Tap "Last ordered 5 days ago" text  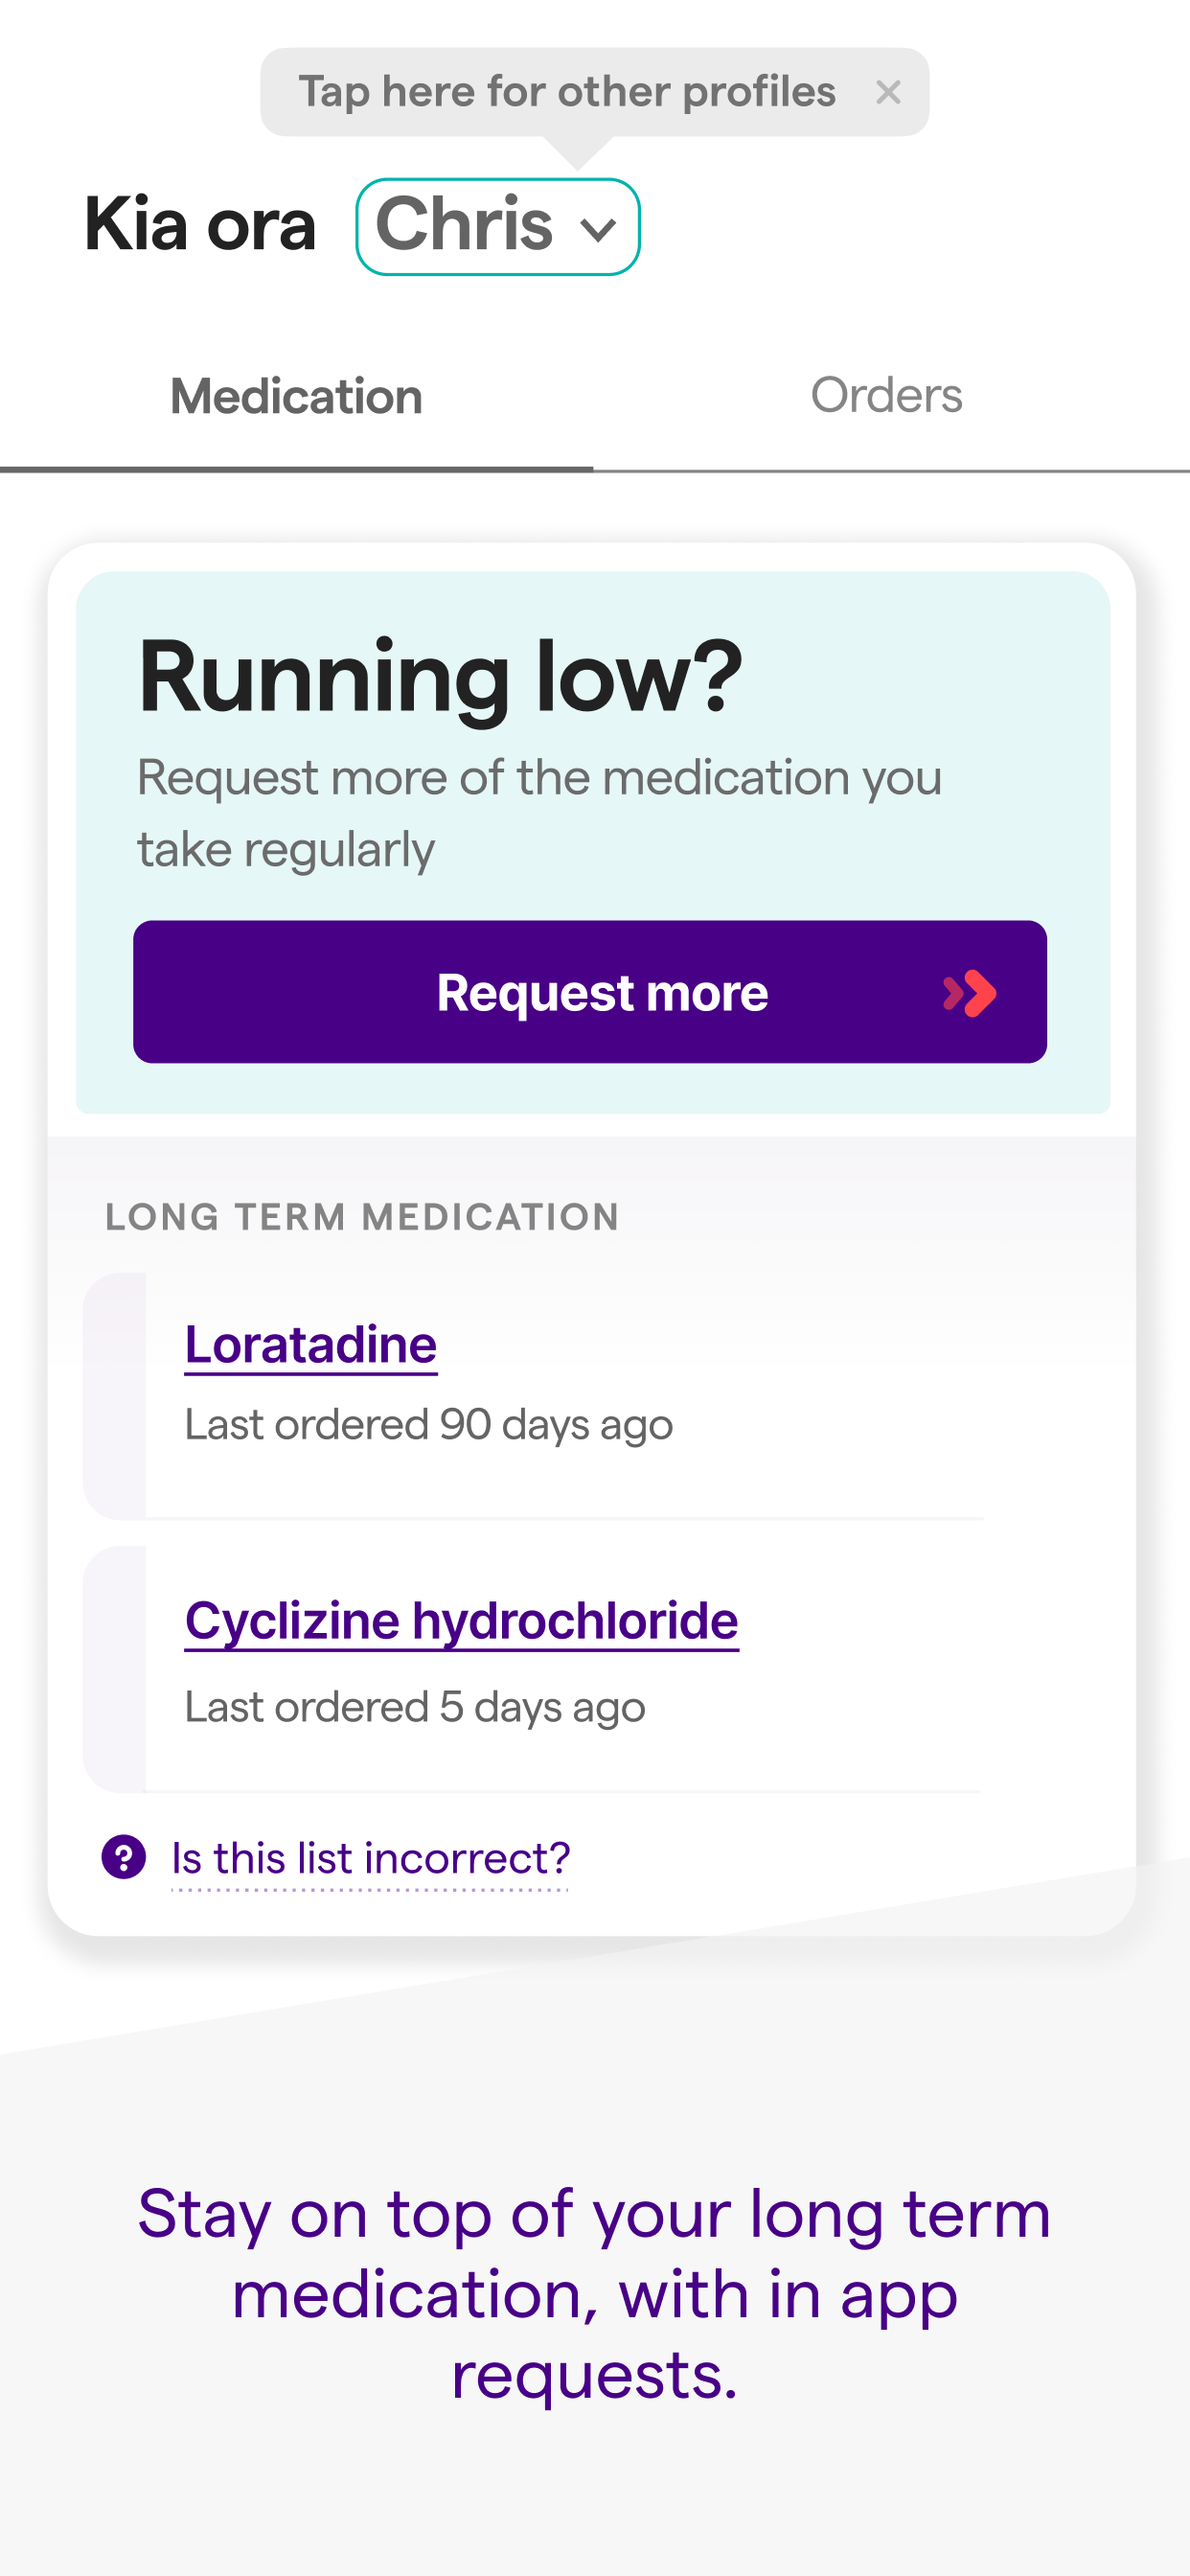pos(415,1708)
